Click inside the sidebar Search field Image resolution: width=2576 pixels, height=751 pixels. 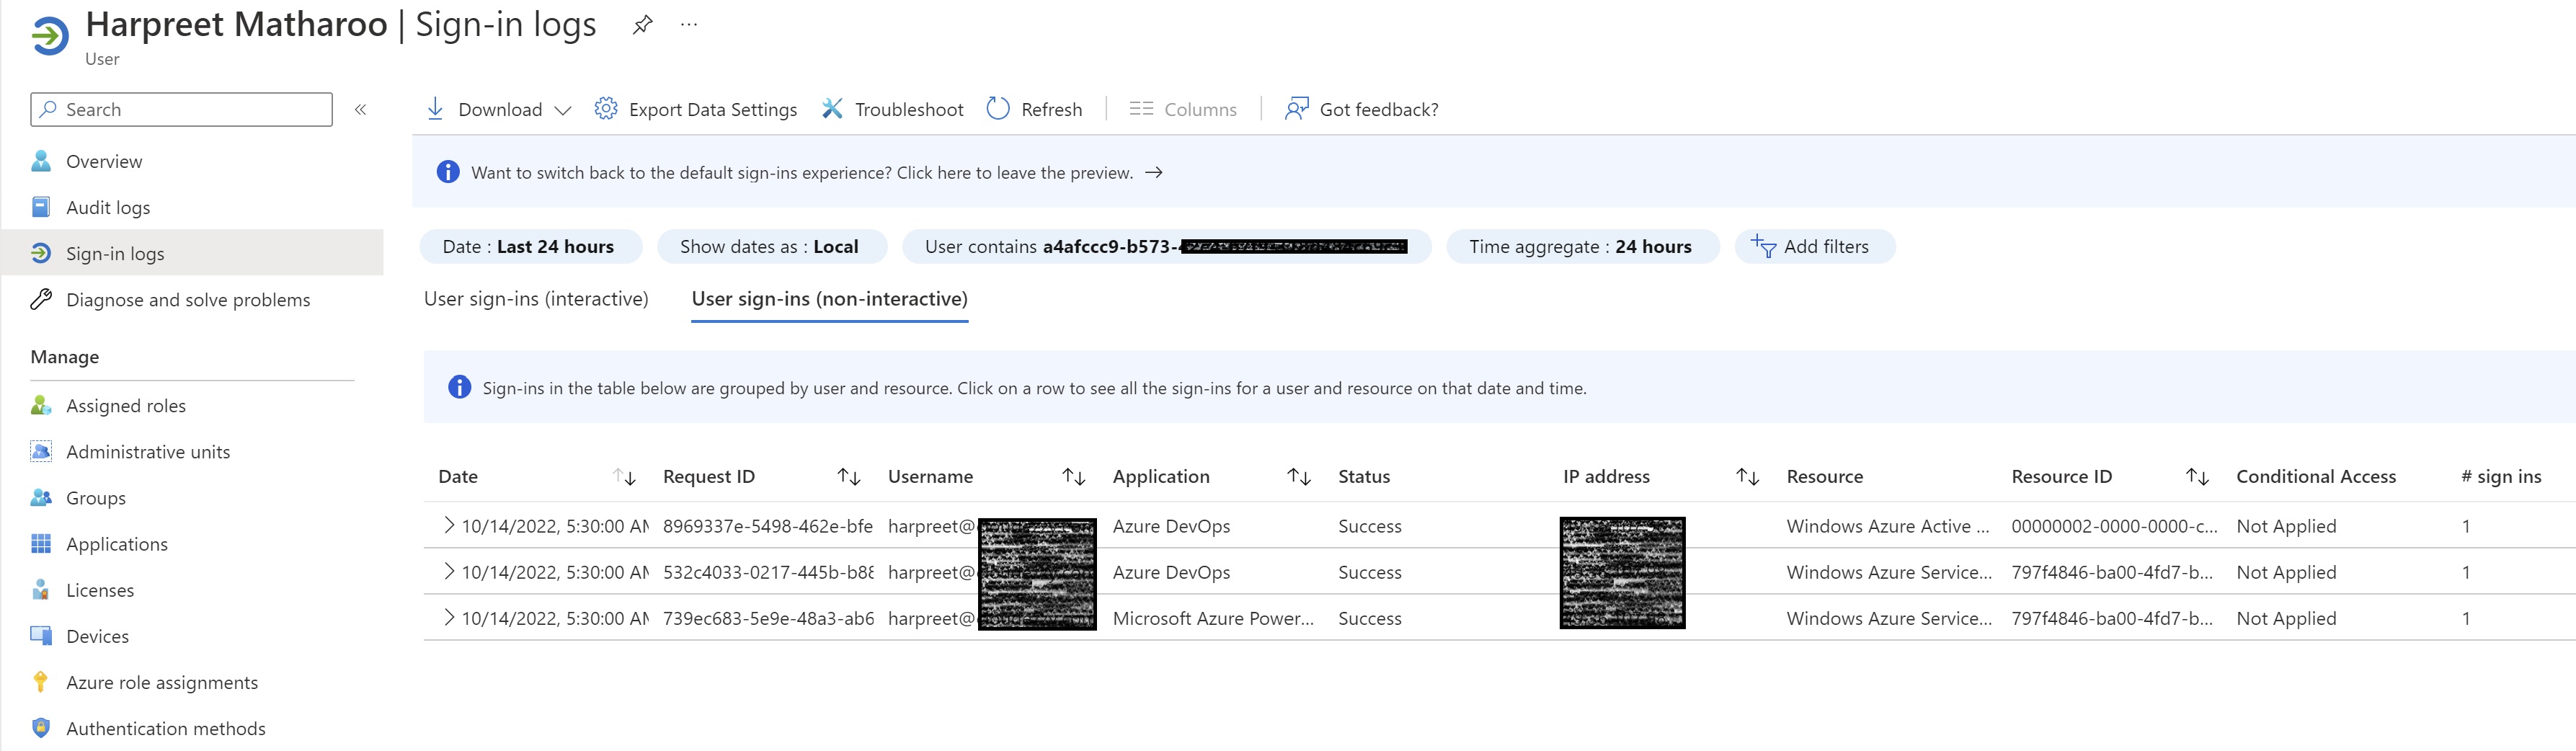[x=180, y=109]
